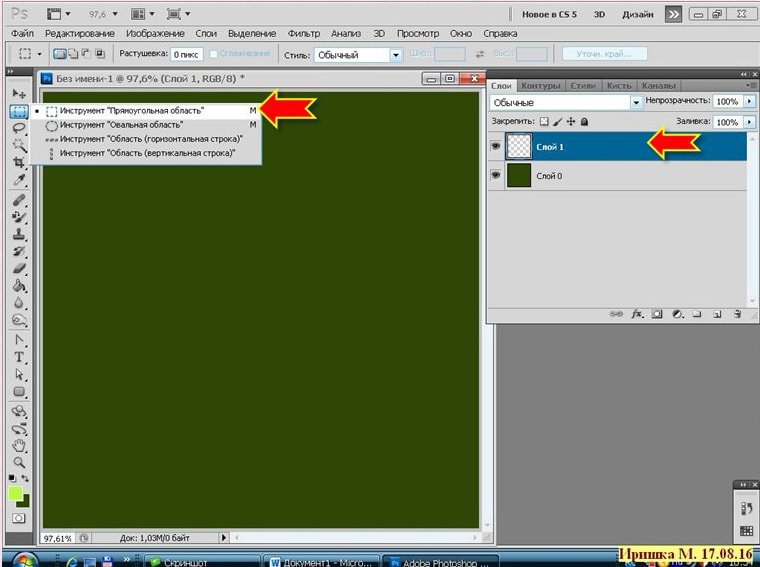Open the Фильтр menu
This screenshot has height=567, width=760.
303,33
